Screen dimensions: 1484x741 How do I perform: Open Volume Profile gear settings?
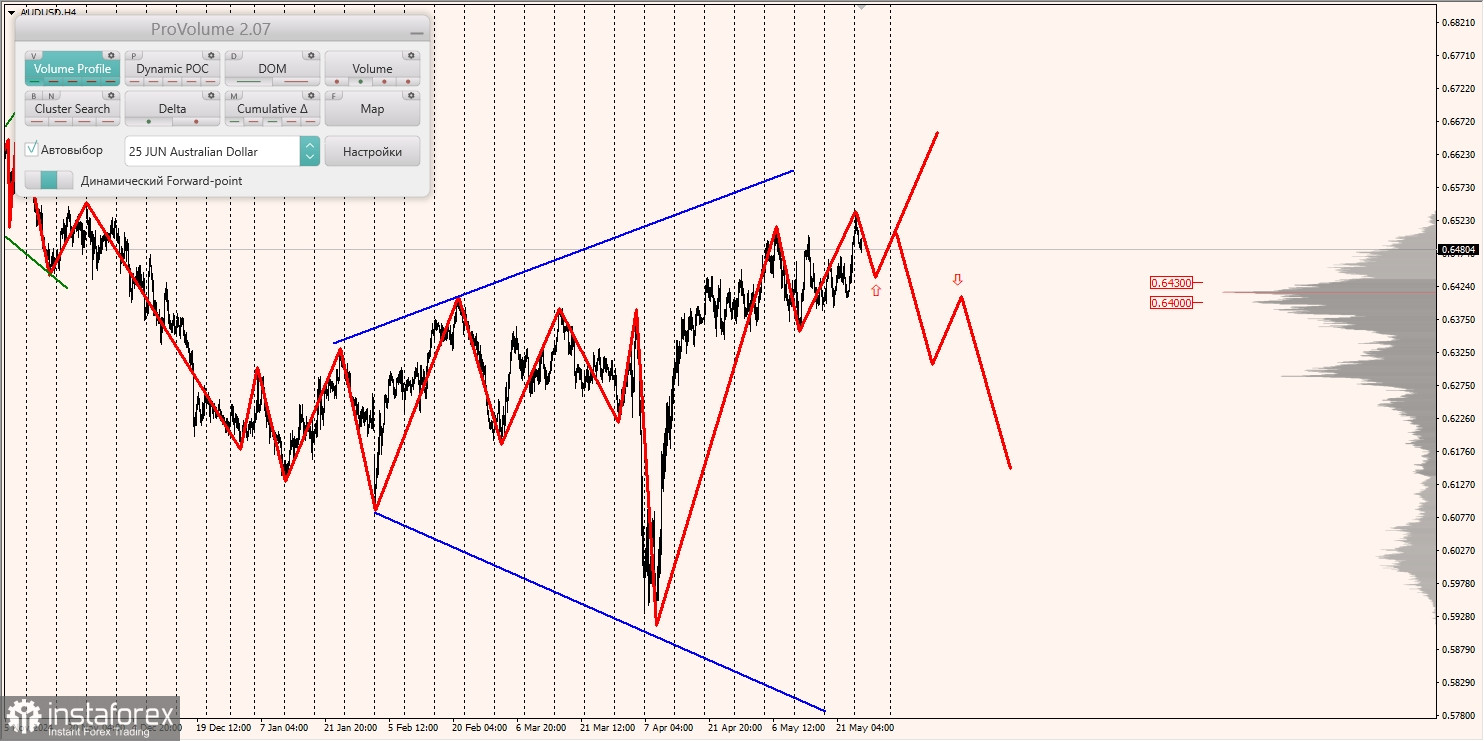click(x=111, y=55)
